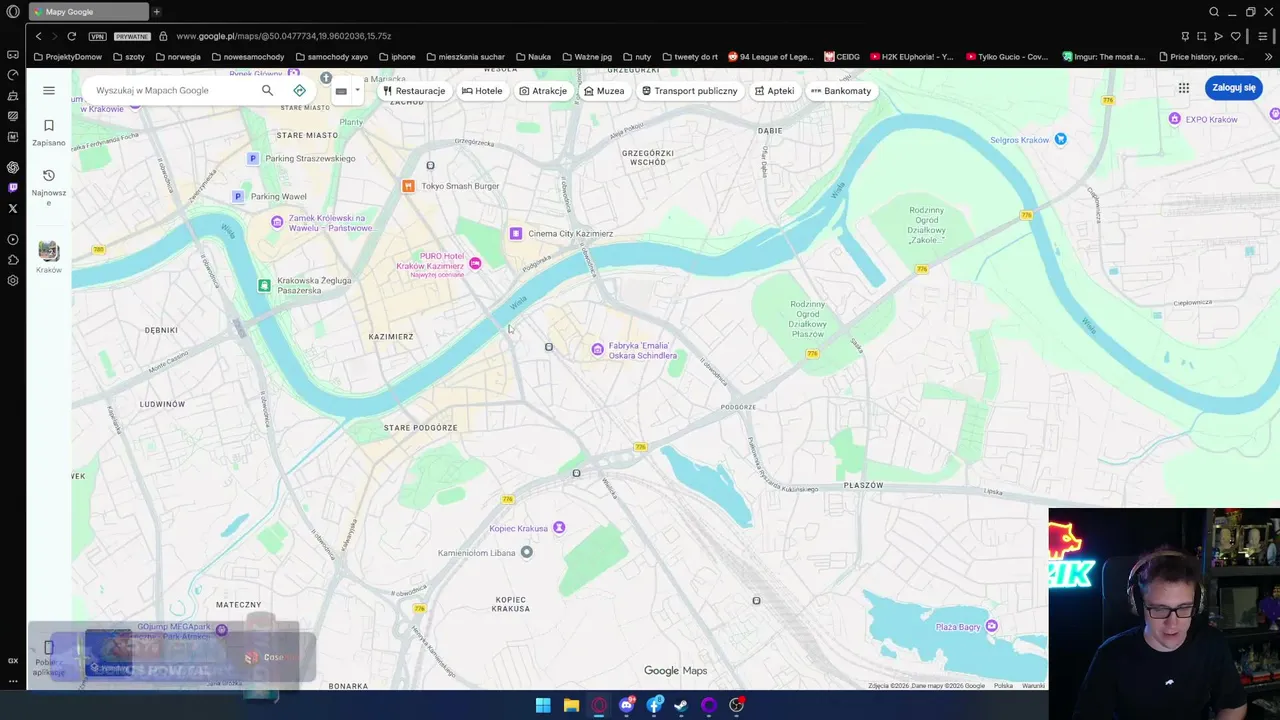
Task: Open the Google apps grid
Action: click(1183, 88)
